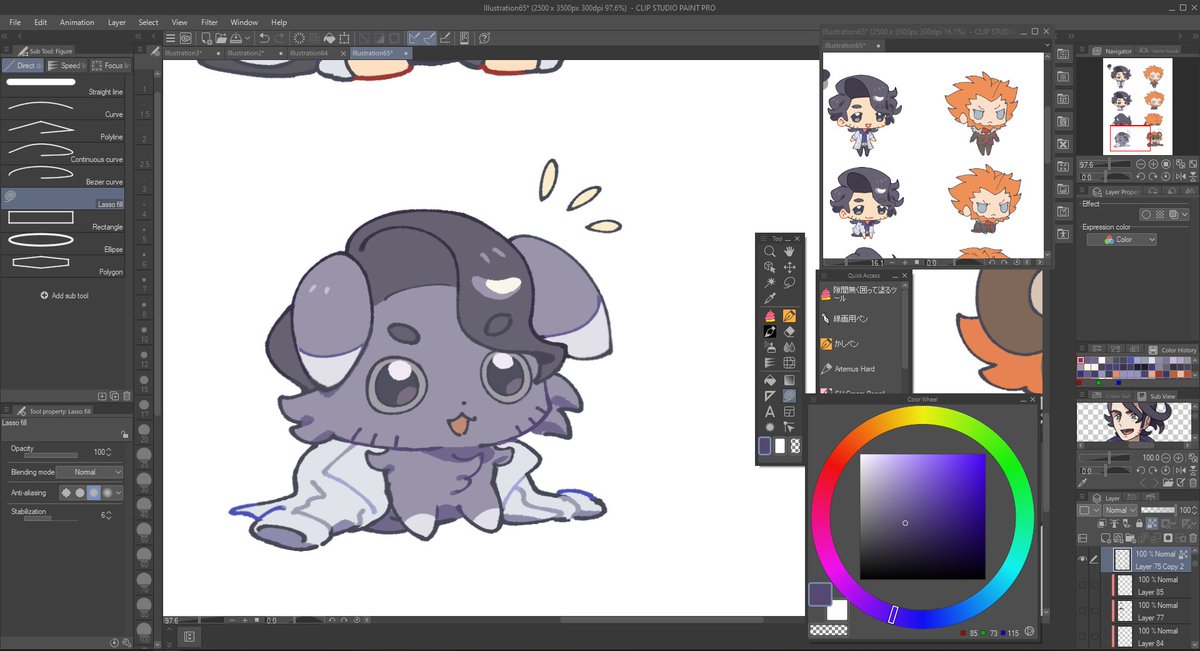Open the Filter menu

tap(209, 22)
